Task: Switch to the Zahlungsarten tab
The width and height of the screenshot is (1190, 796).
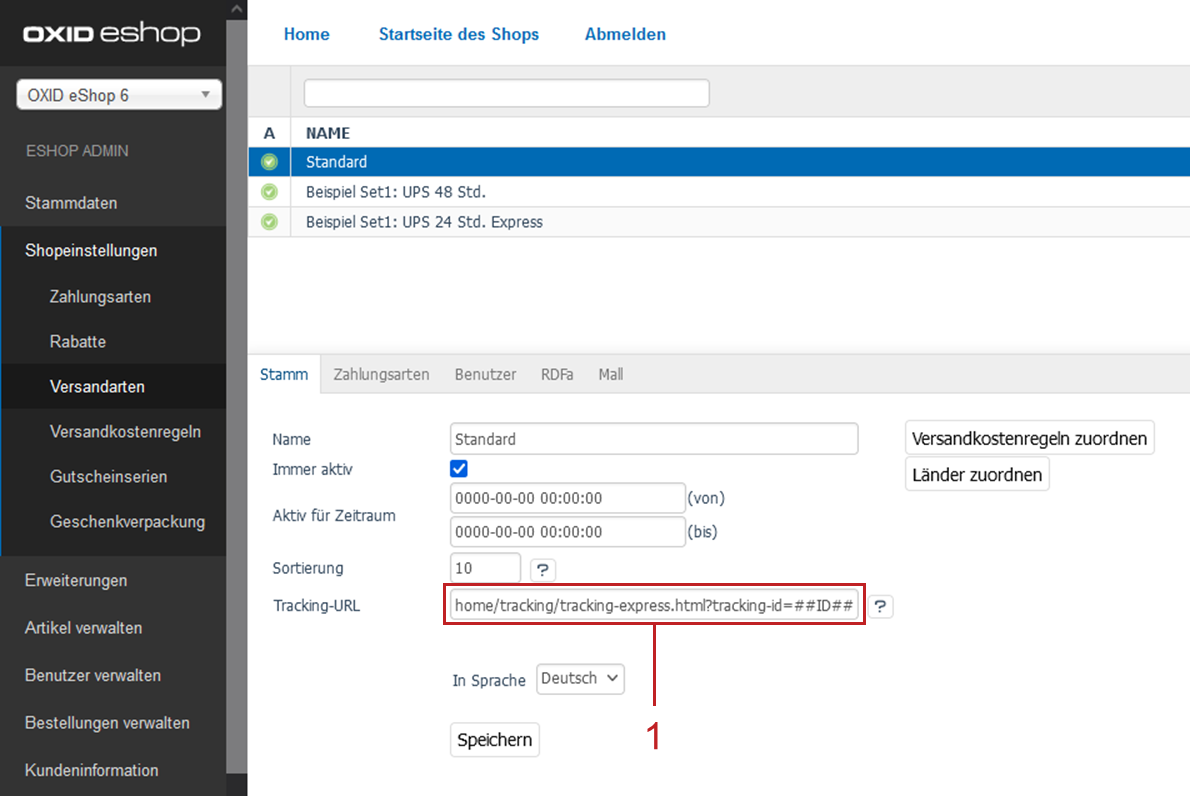Action: pyautogui.click(x=381, y=374)
